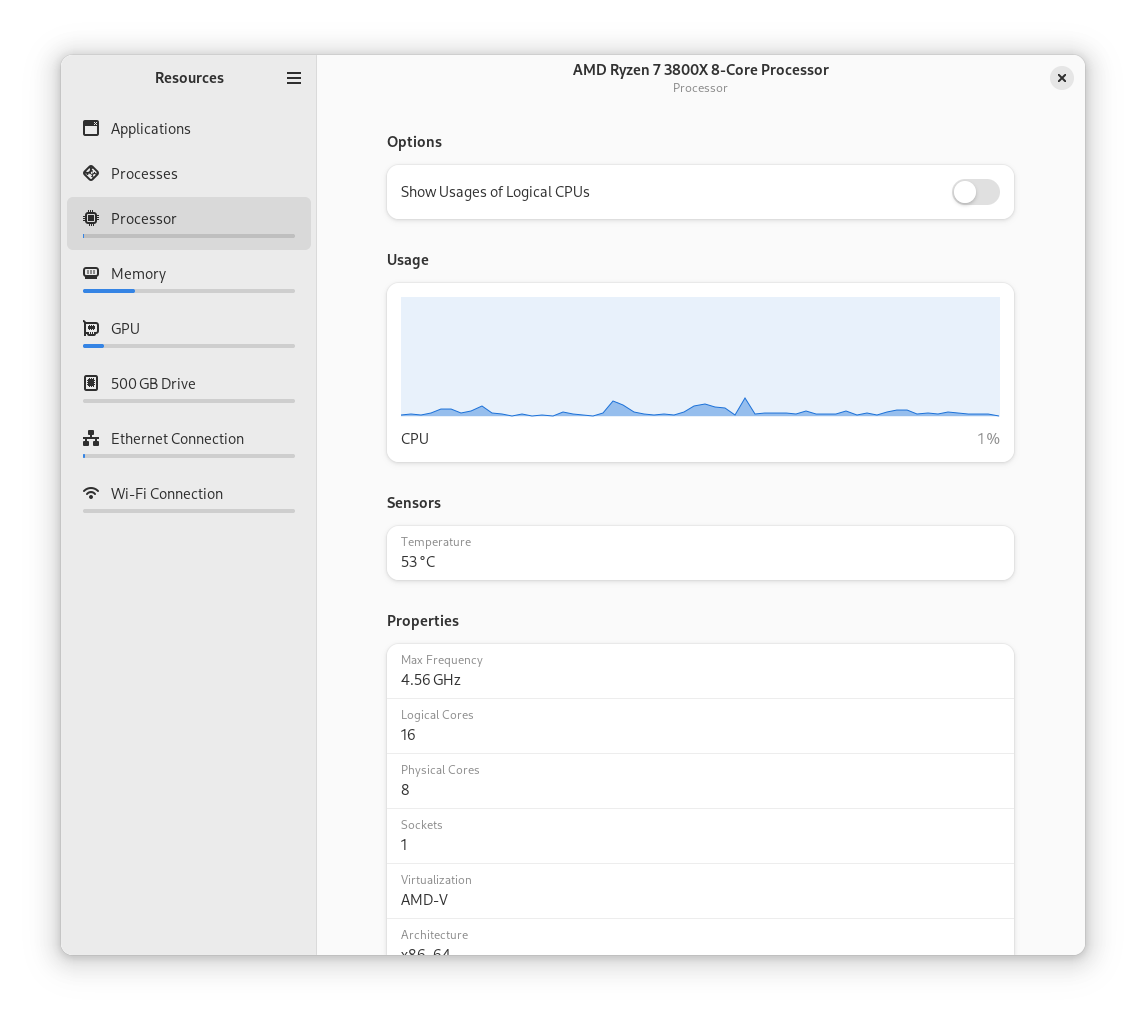Click the 500 GB Drive icon
Viewport: 1146px width, 1022px height.
(91, 383)
